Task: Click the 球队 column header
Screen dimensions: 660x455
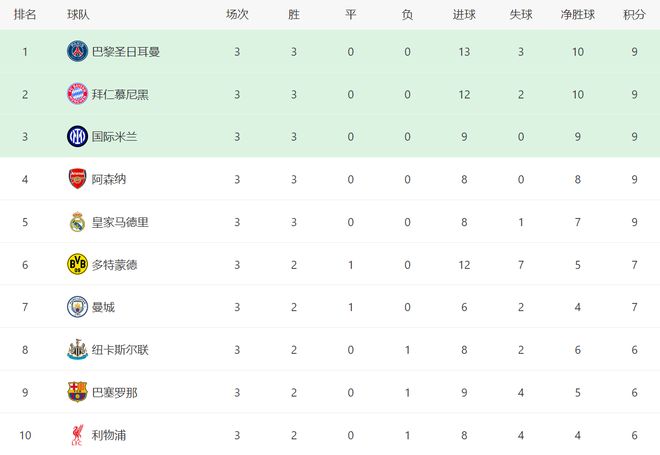Action: 79,15
